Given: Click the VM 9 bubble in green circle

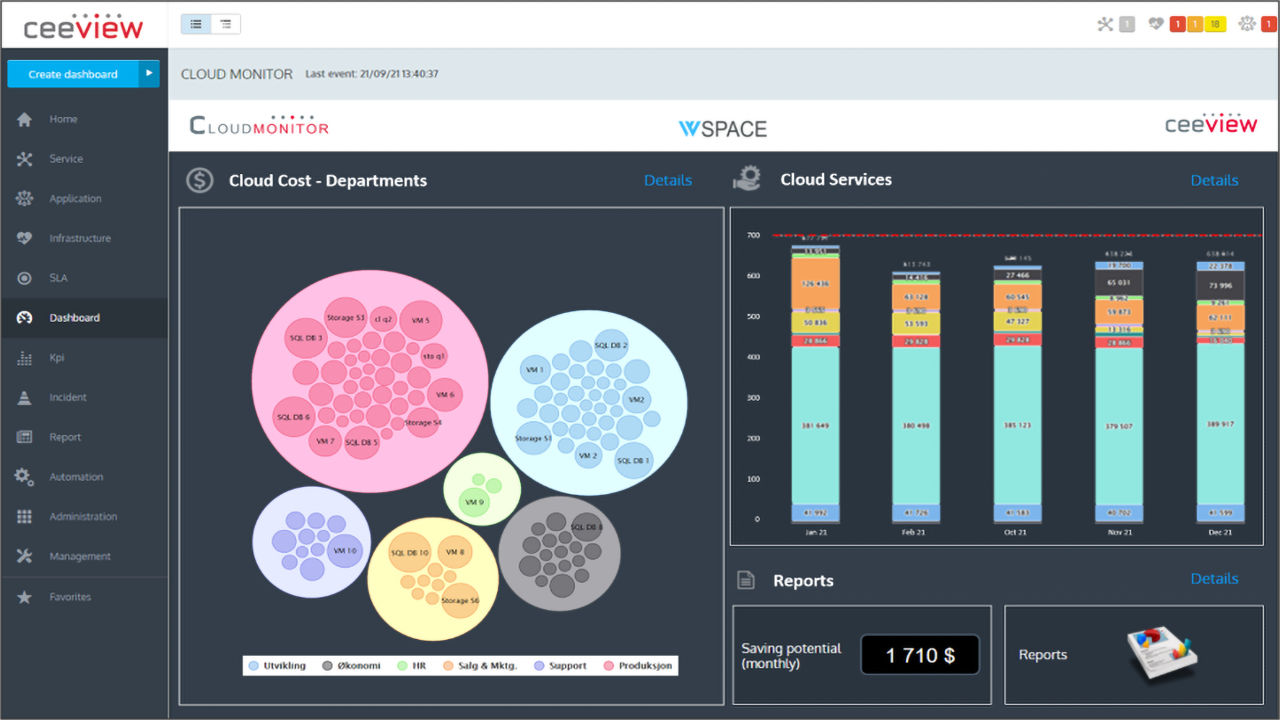Looking at the screenshot, I should [x=474, y=502].
